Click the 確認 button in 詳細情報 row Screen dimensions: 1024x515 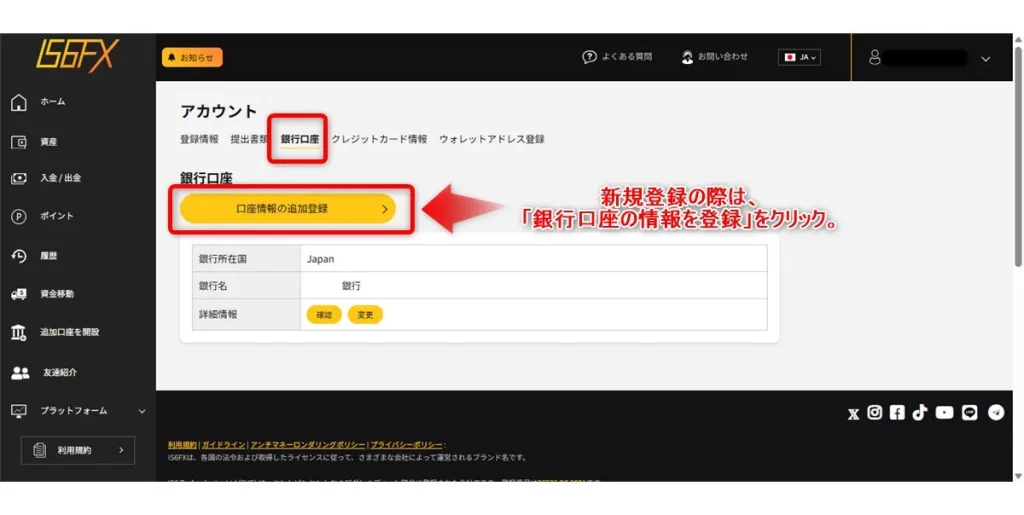[324, 315]
